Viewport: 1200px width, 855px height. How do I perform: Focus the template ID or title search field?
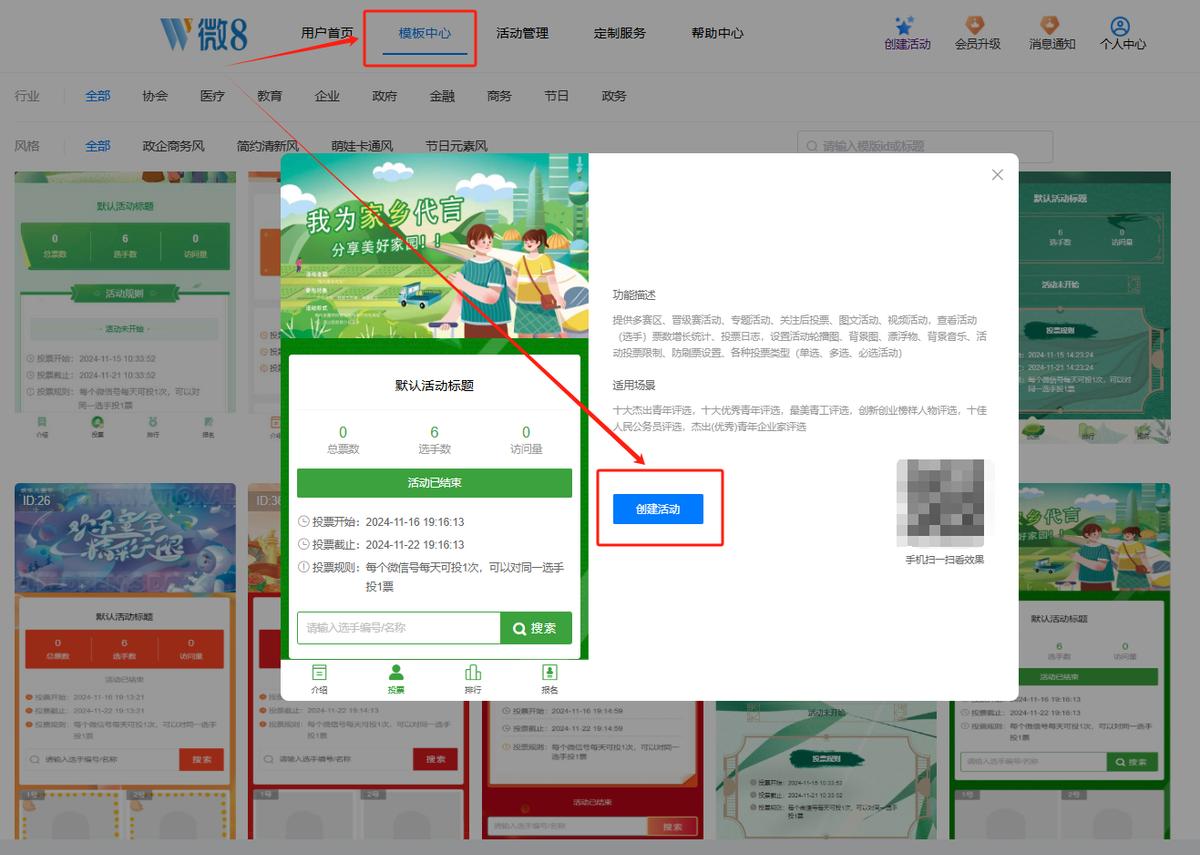tap(925, 146)
